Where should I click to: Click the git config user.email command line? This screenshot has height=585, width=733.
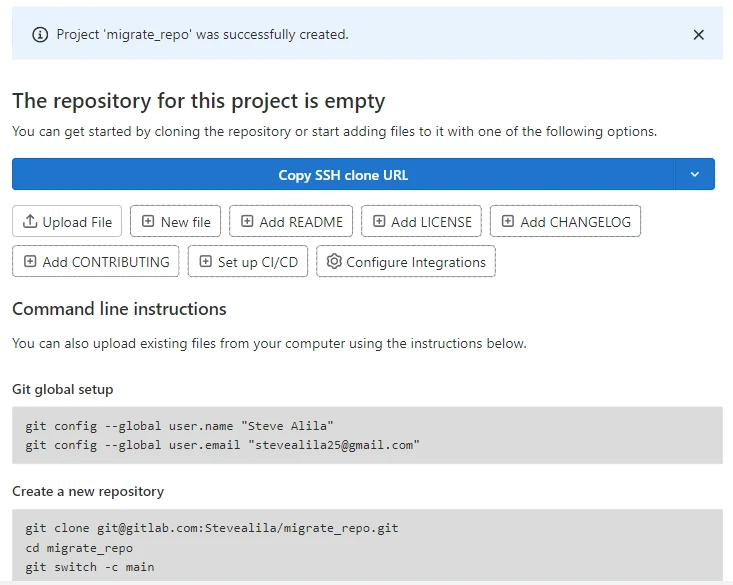(x=222, y=444)
